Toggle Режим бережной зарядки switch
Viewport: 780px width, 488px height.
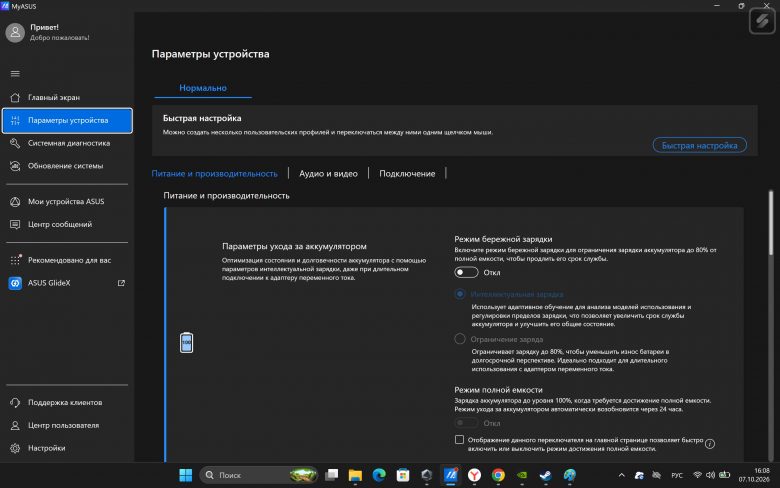tap(466, 273)
